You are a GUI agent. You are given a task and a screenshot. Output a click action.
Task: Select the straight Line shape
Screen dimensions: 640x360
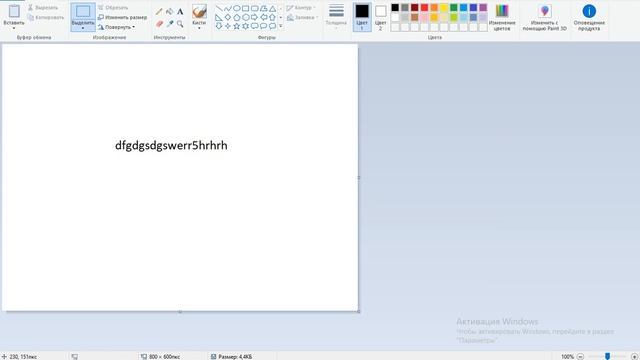click(219, 8)
